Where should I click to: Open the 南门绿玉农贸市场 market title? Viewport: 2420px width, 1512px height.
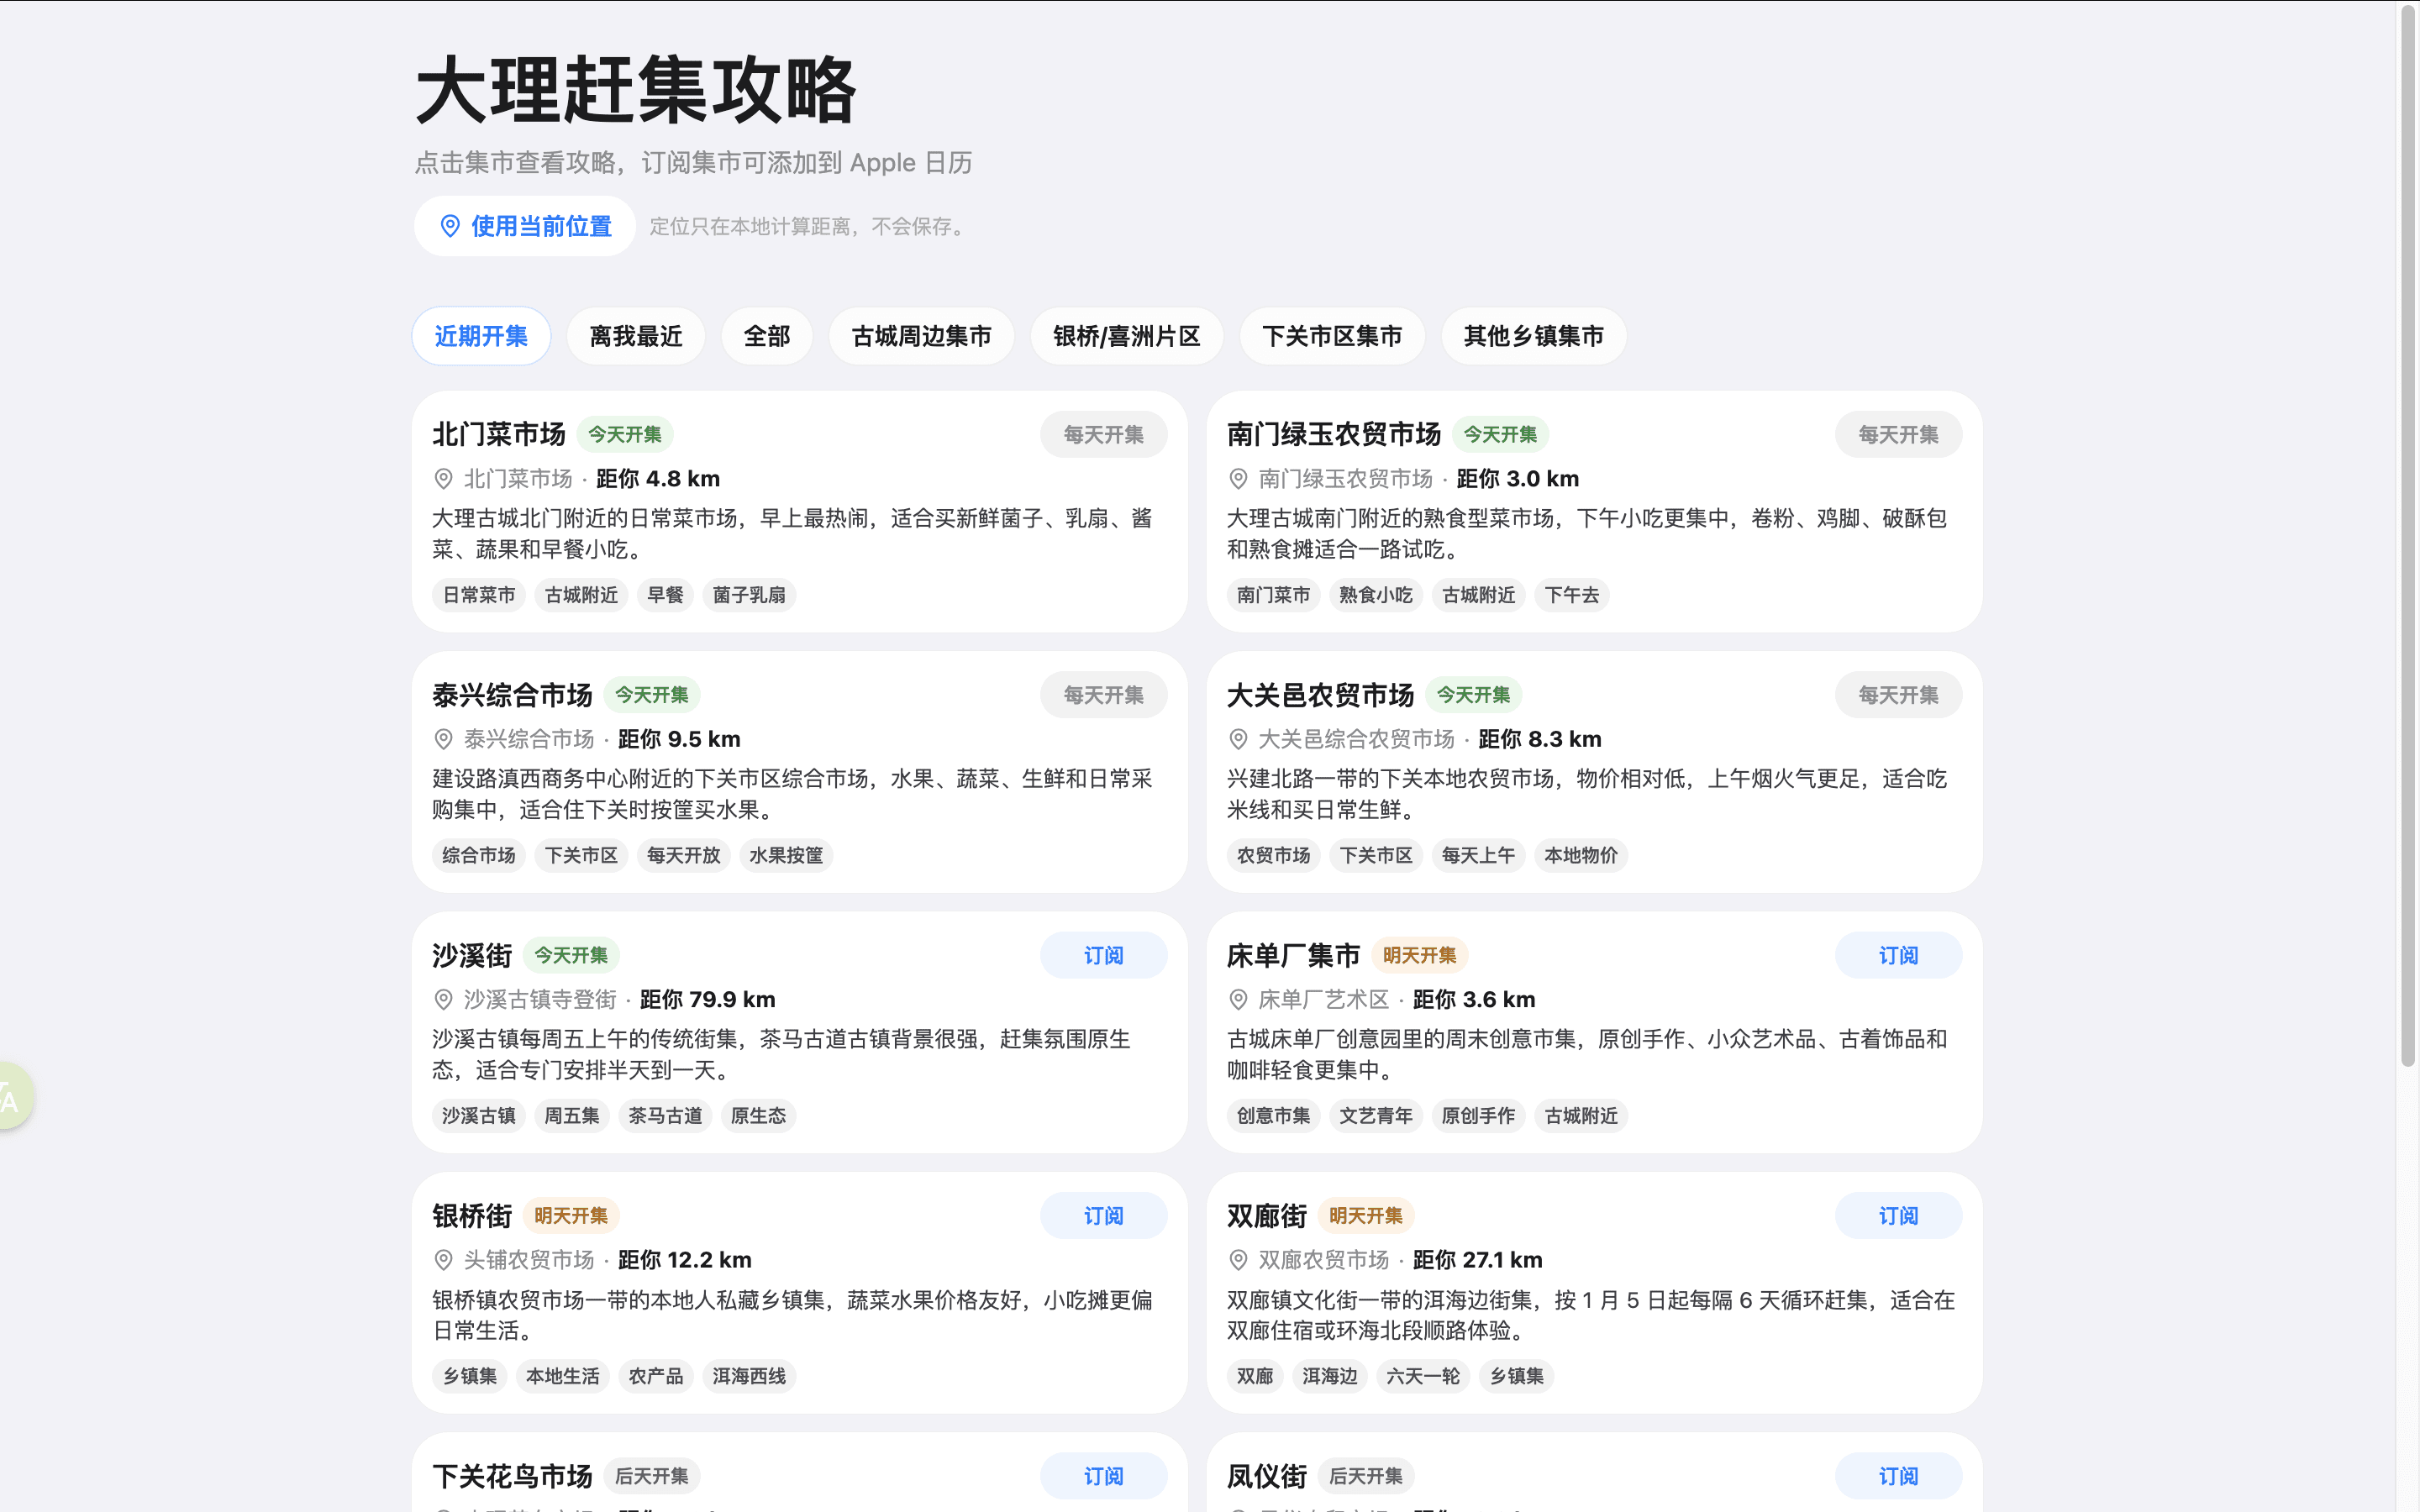tap(1334, 434)
